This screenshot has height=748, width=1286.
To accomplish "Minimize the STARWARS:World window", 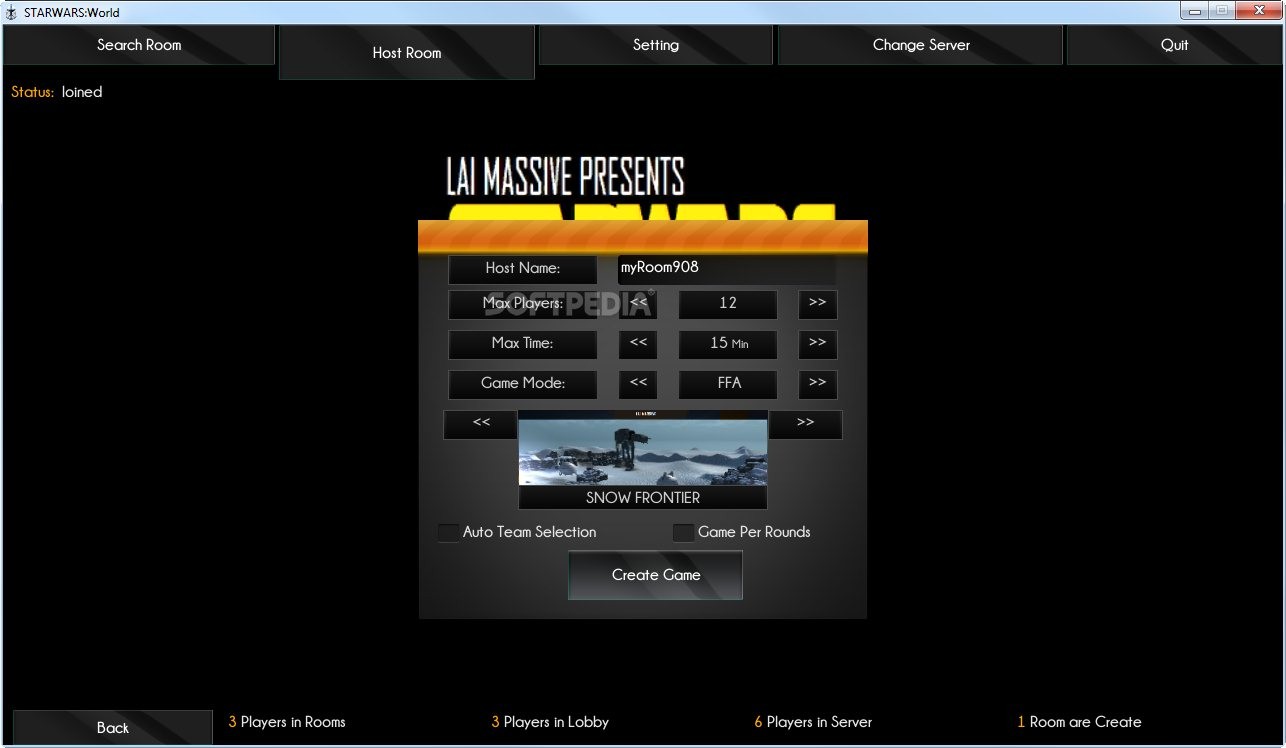I will 1194,11.
